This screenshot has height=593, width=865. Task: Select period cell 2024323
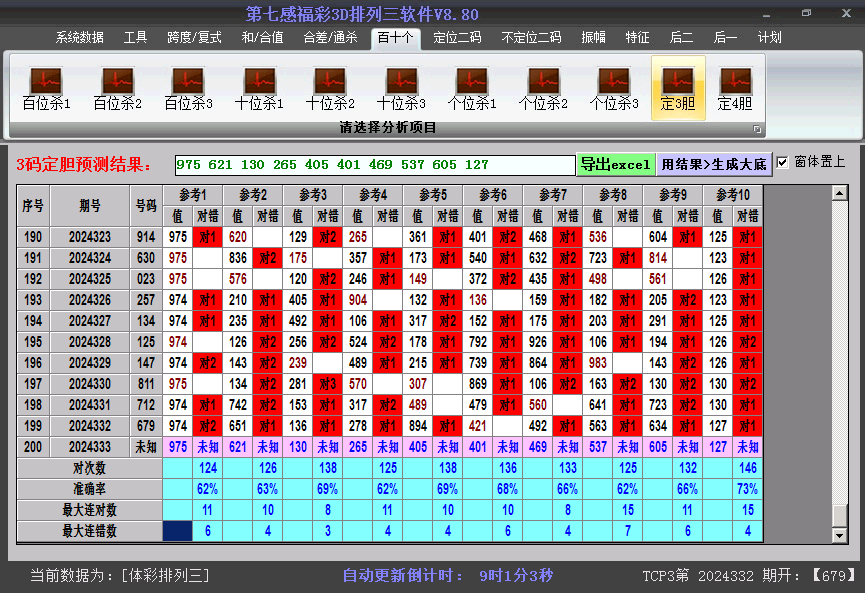coord(90,237)
